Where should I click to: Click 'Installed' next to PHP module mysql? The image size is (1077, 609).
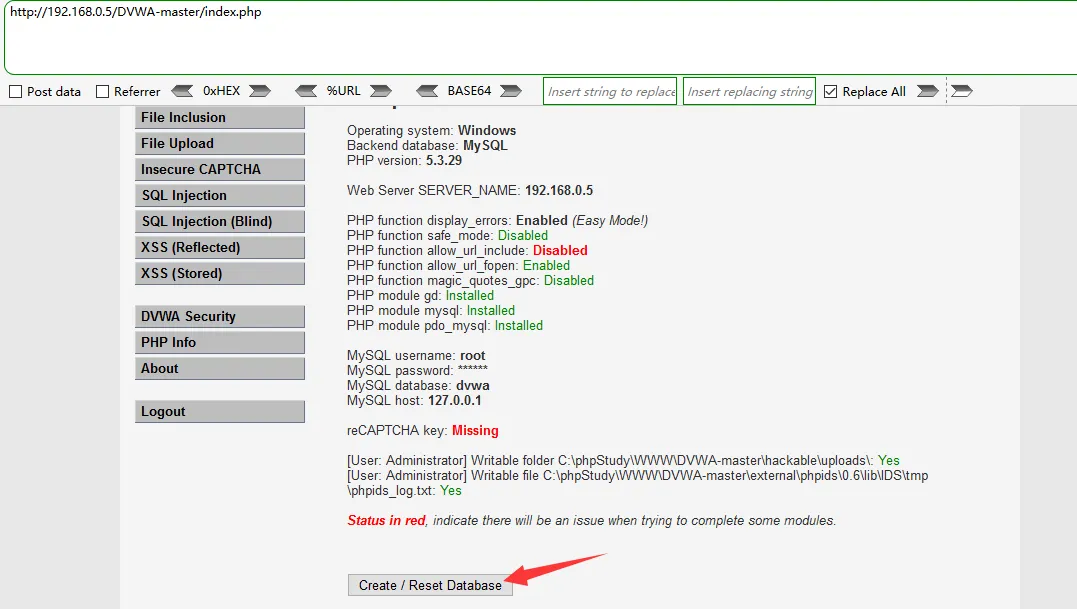490,310
